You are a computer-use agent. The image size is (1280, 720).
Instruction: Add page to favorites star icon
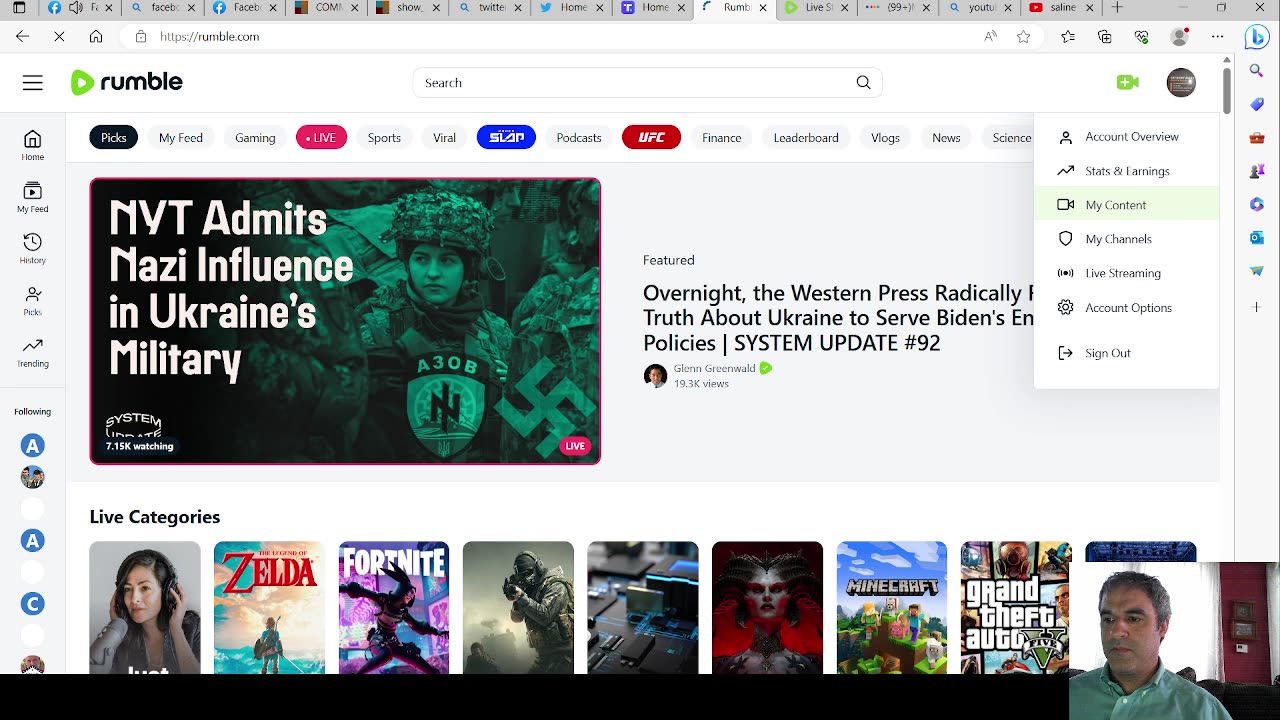point(1023,37)
